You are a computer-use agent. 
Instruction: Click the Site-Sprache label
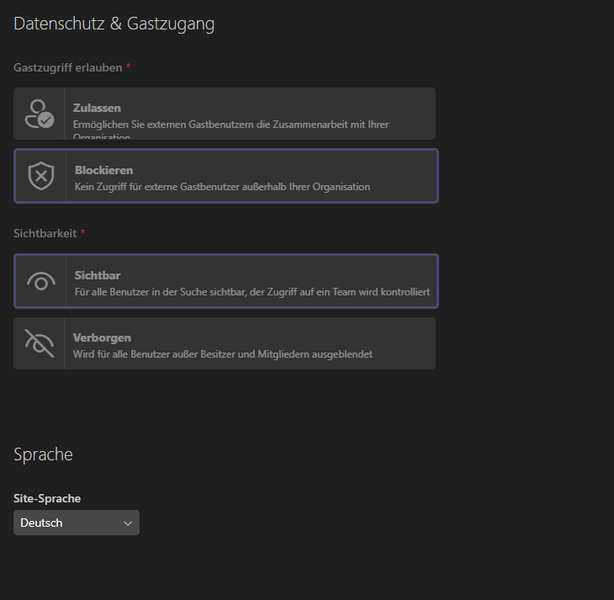click(x=47, y=498)
